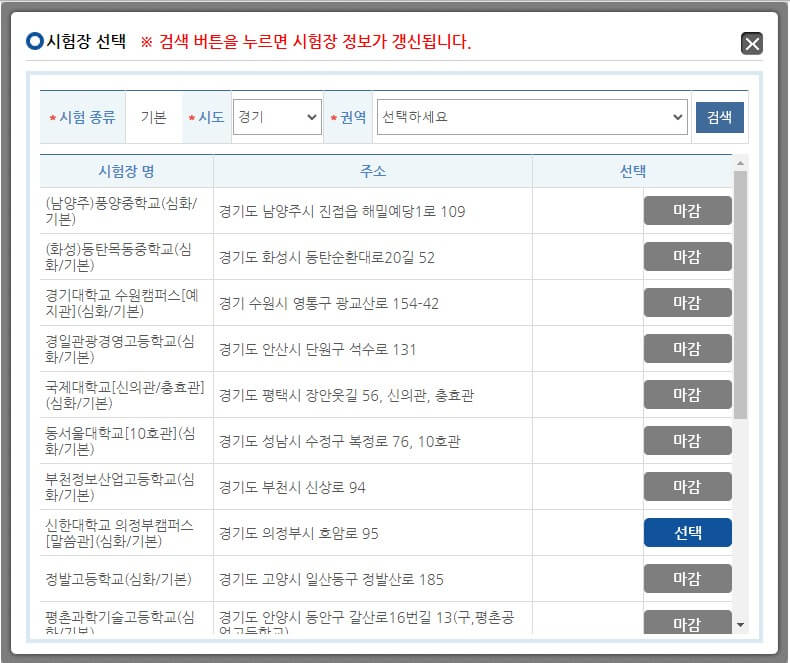Click 신한대학교 의정부캠퍼스 test site name

(x=119, y=533)
